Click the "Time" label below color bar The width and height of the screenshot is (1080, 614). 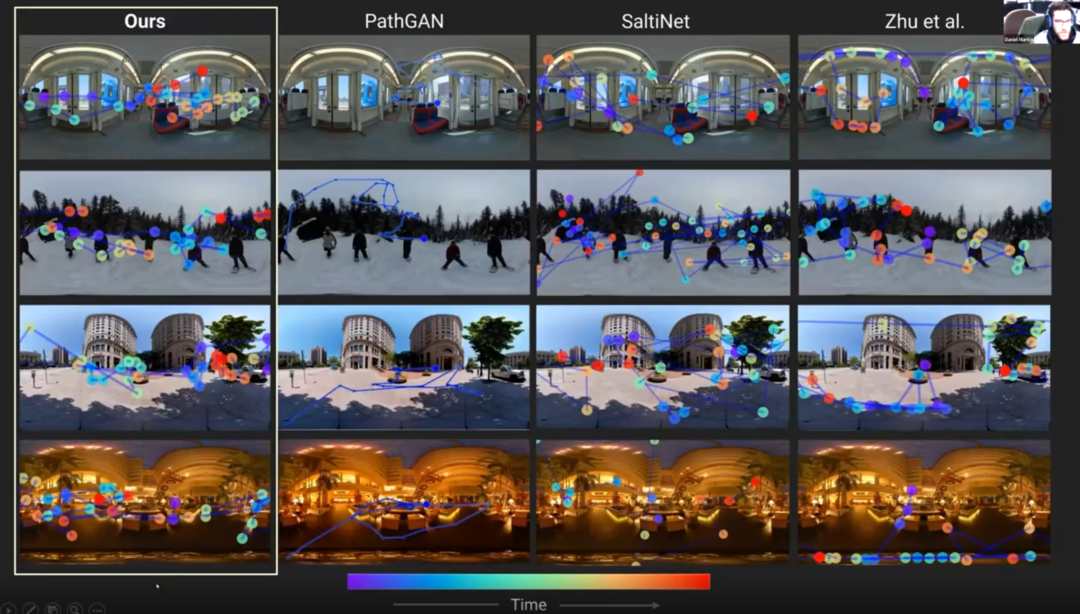coord(528,604)
